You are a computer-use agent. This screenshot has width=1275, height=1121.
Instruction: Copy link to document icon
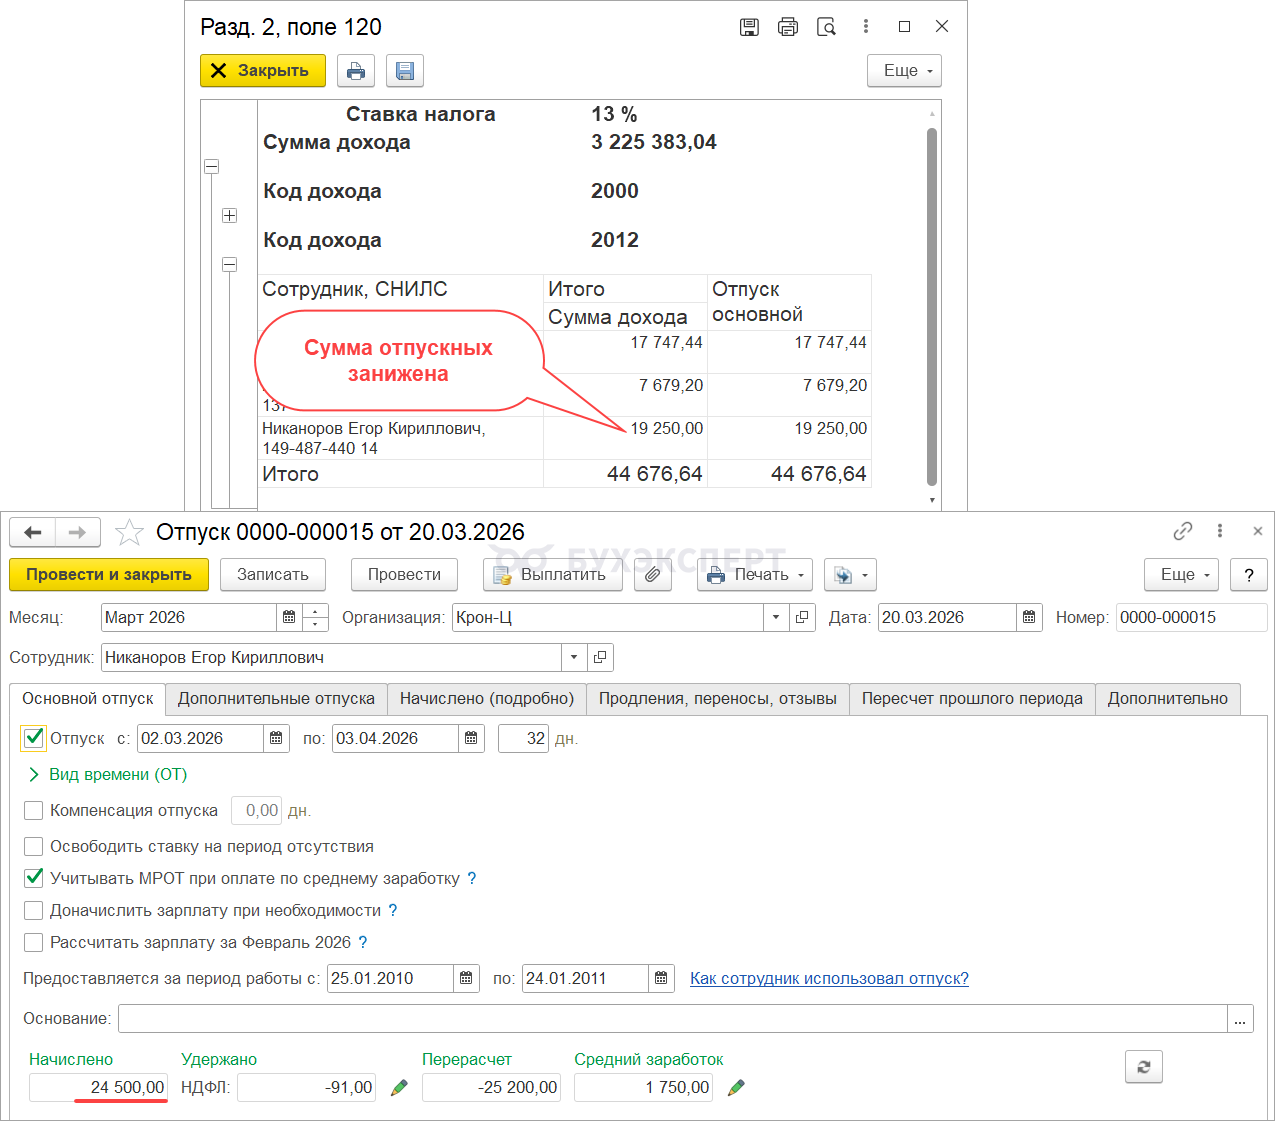(x=1183, y=531)
